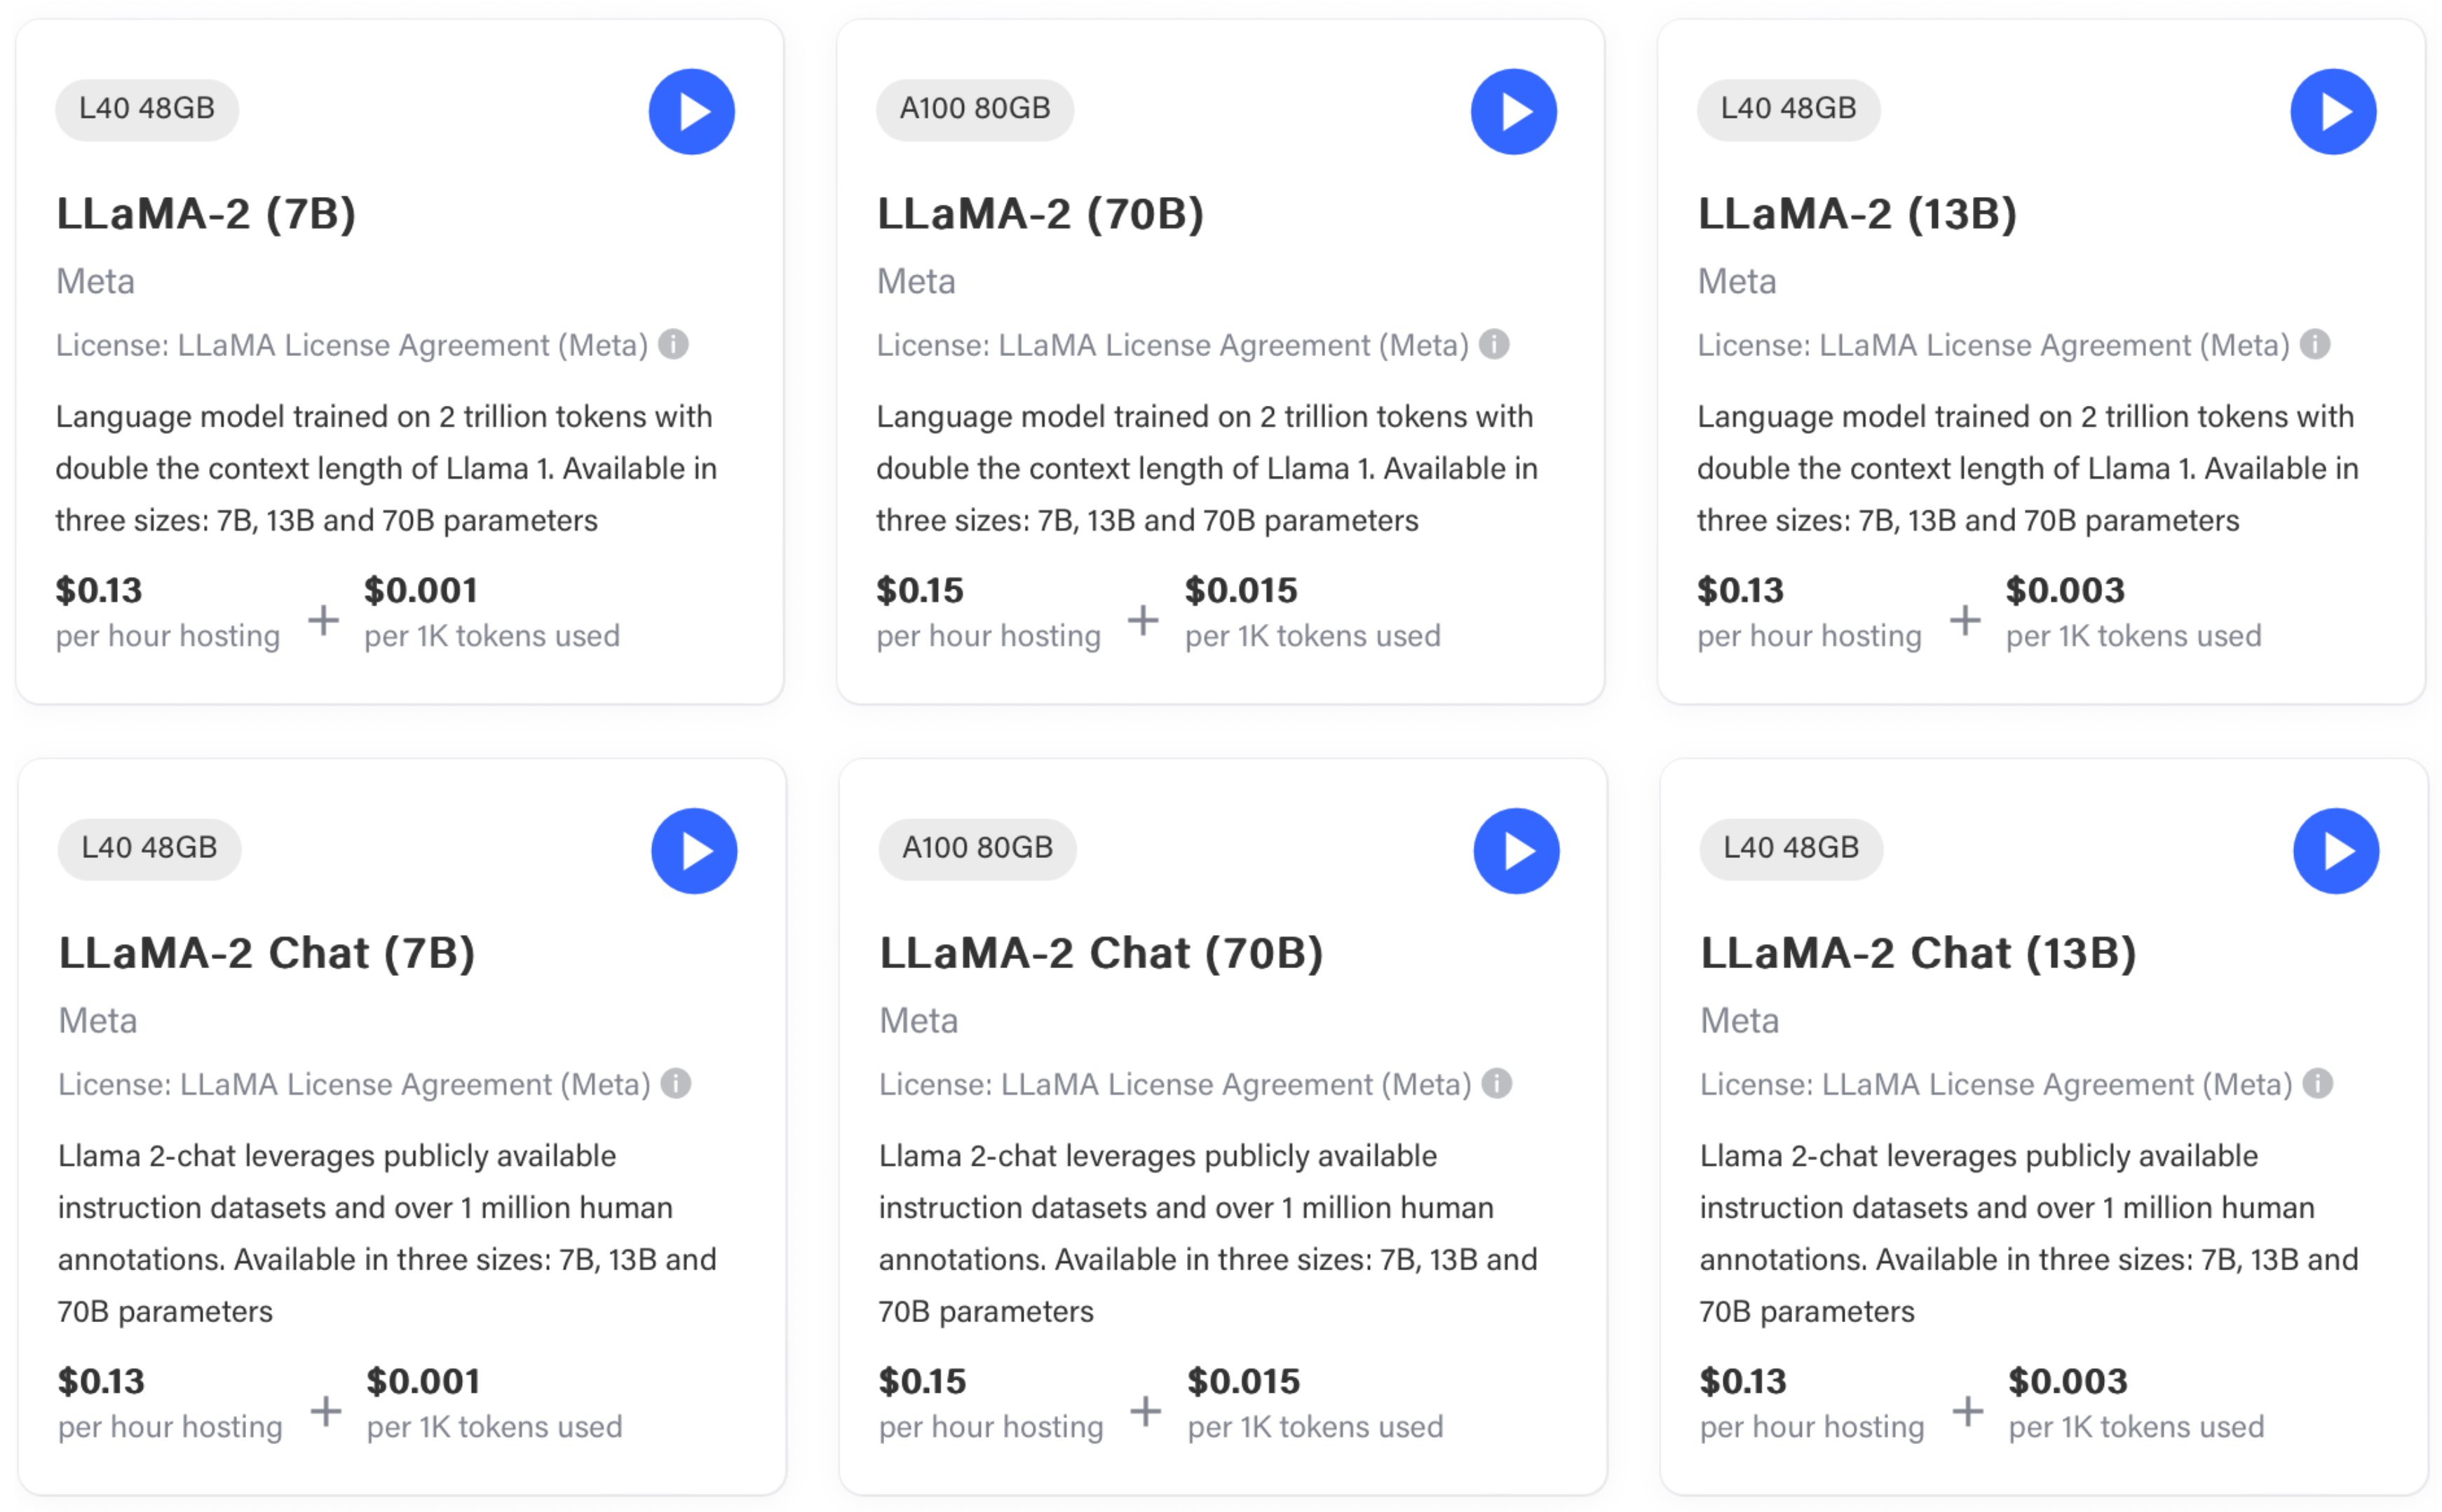Start LLaMA-2 (70B) with its play icon

(1513, 111)
